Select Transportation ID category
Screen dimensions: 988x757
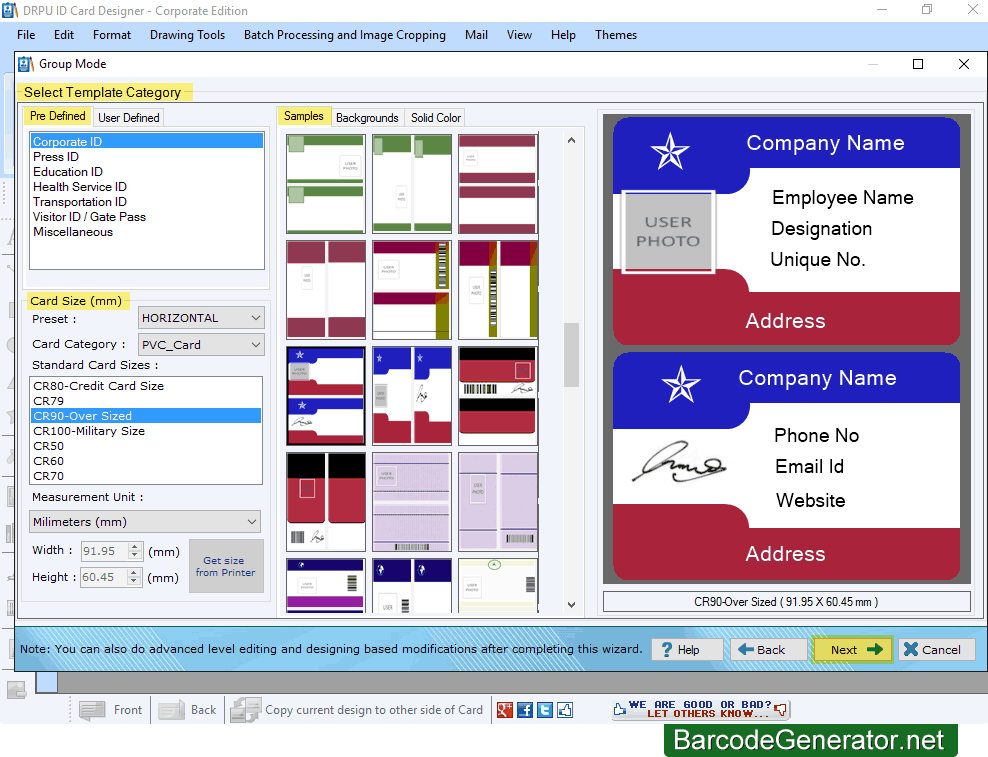coord(146,202)
